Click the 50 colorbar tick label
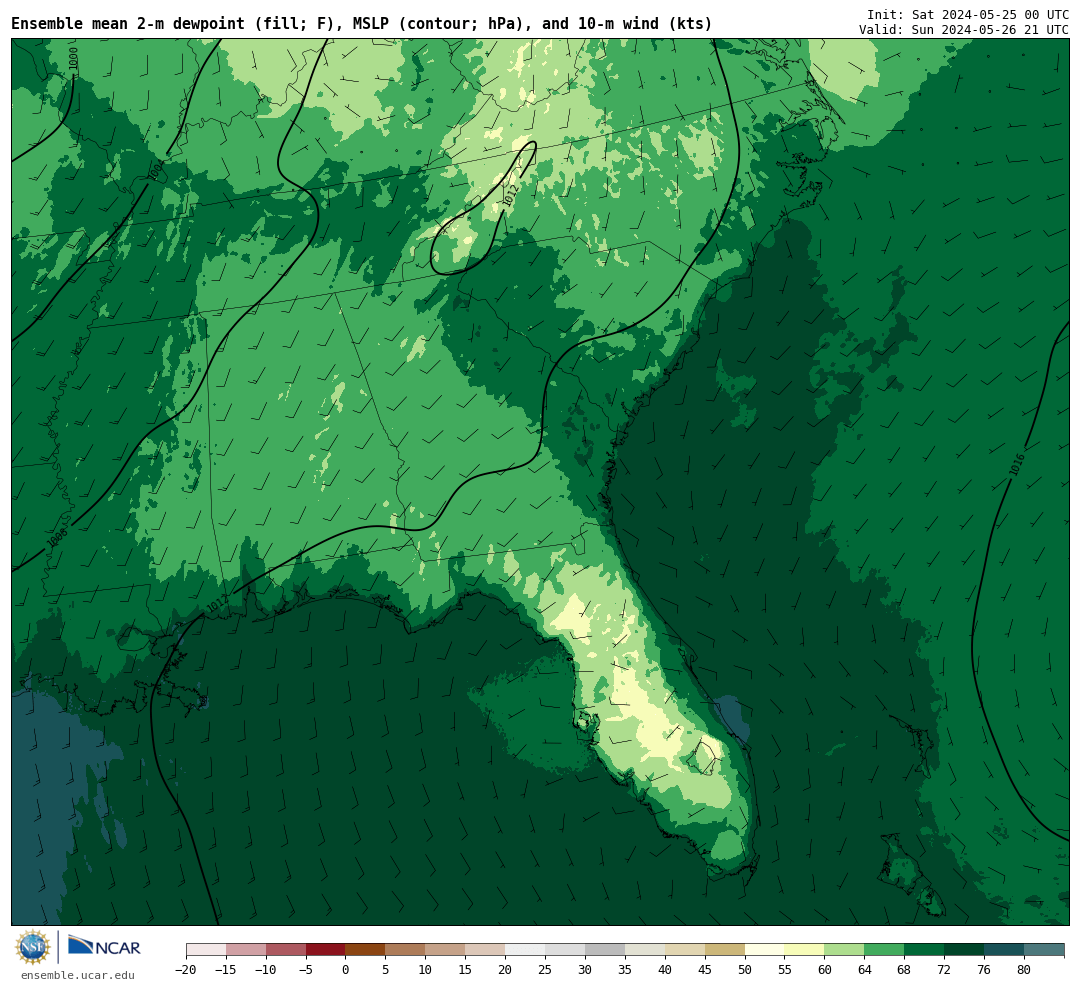This screenshot has height=988, width=1080. pyautogui.click(x=745, y=969)
